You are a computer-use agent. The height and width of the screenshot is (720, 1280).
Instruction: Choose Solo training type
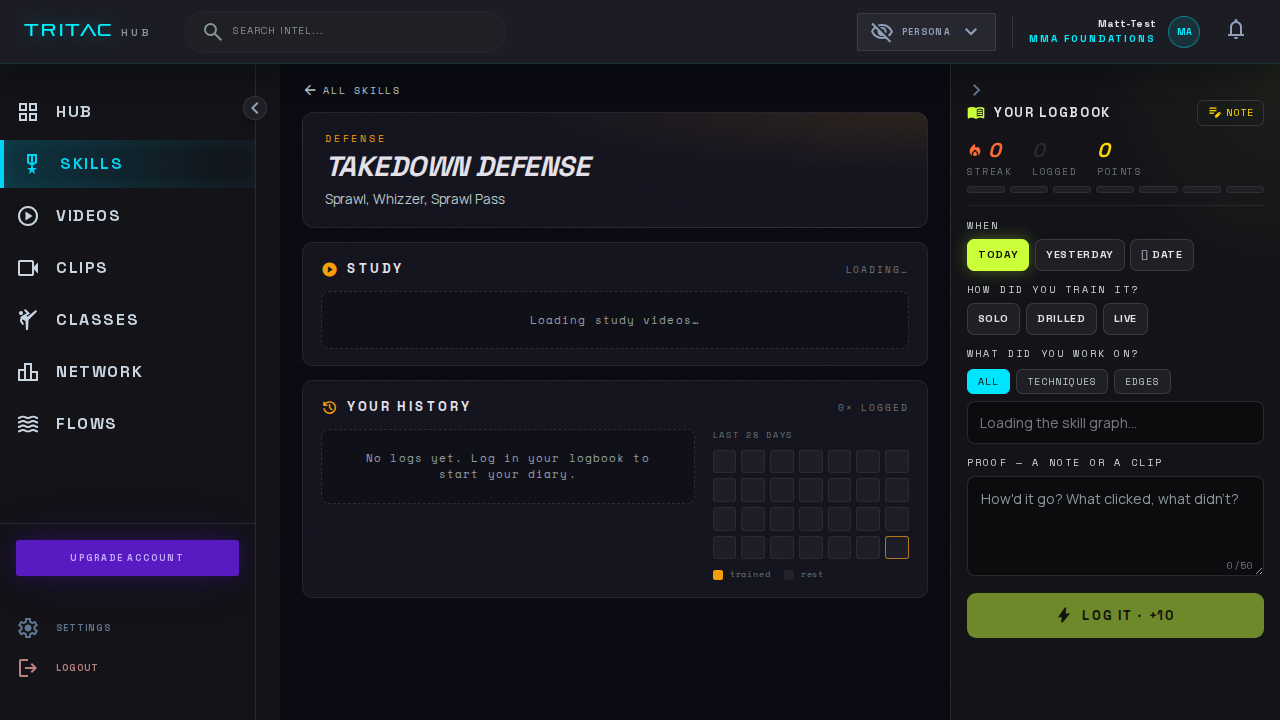pos(993,319)
